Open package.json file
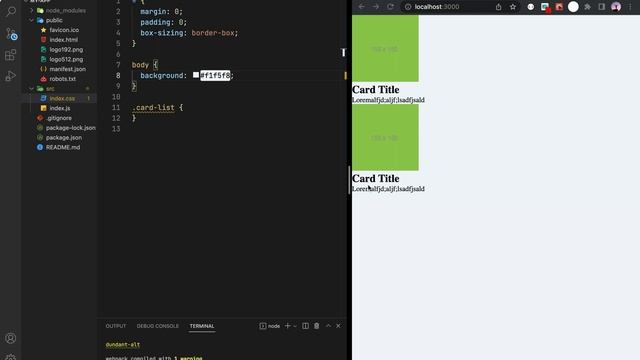Screen dimensions: 640x360 [64, 138]
